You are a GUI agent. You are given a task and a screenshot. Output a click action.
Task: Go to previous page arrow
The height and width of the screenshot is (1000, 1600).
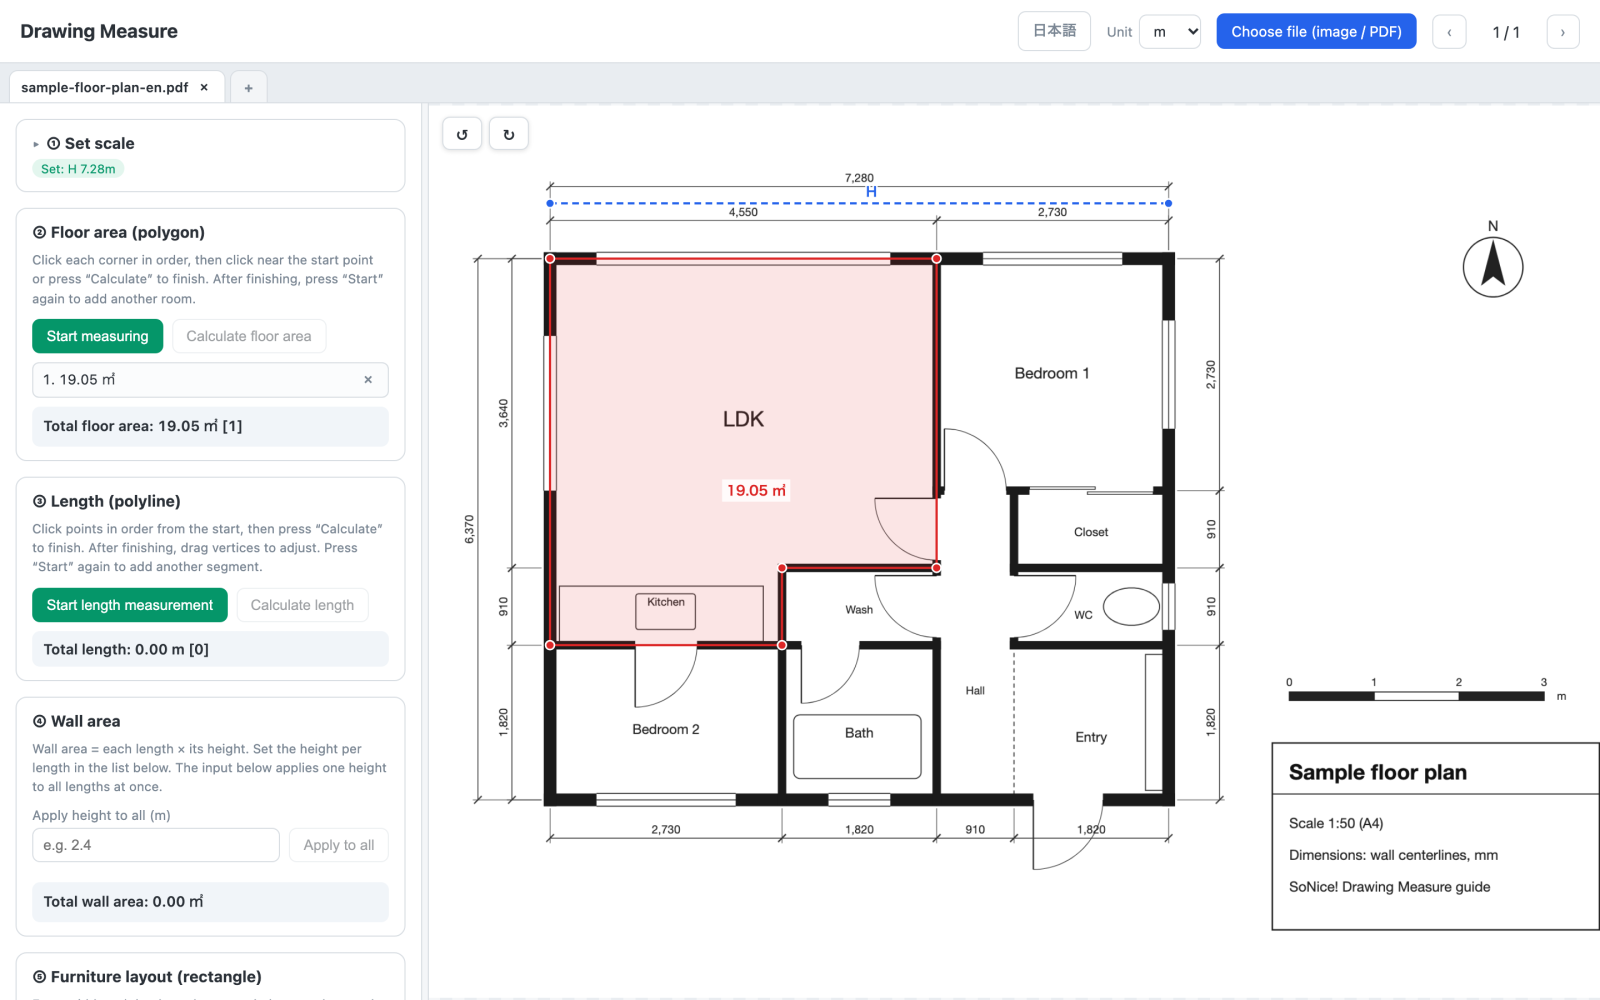[1449, 32]
